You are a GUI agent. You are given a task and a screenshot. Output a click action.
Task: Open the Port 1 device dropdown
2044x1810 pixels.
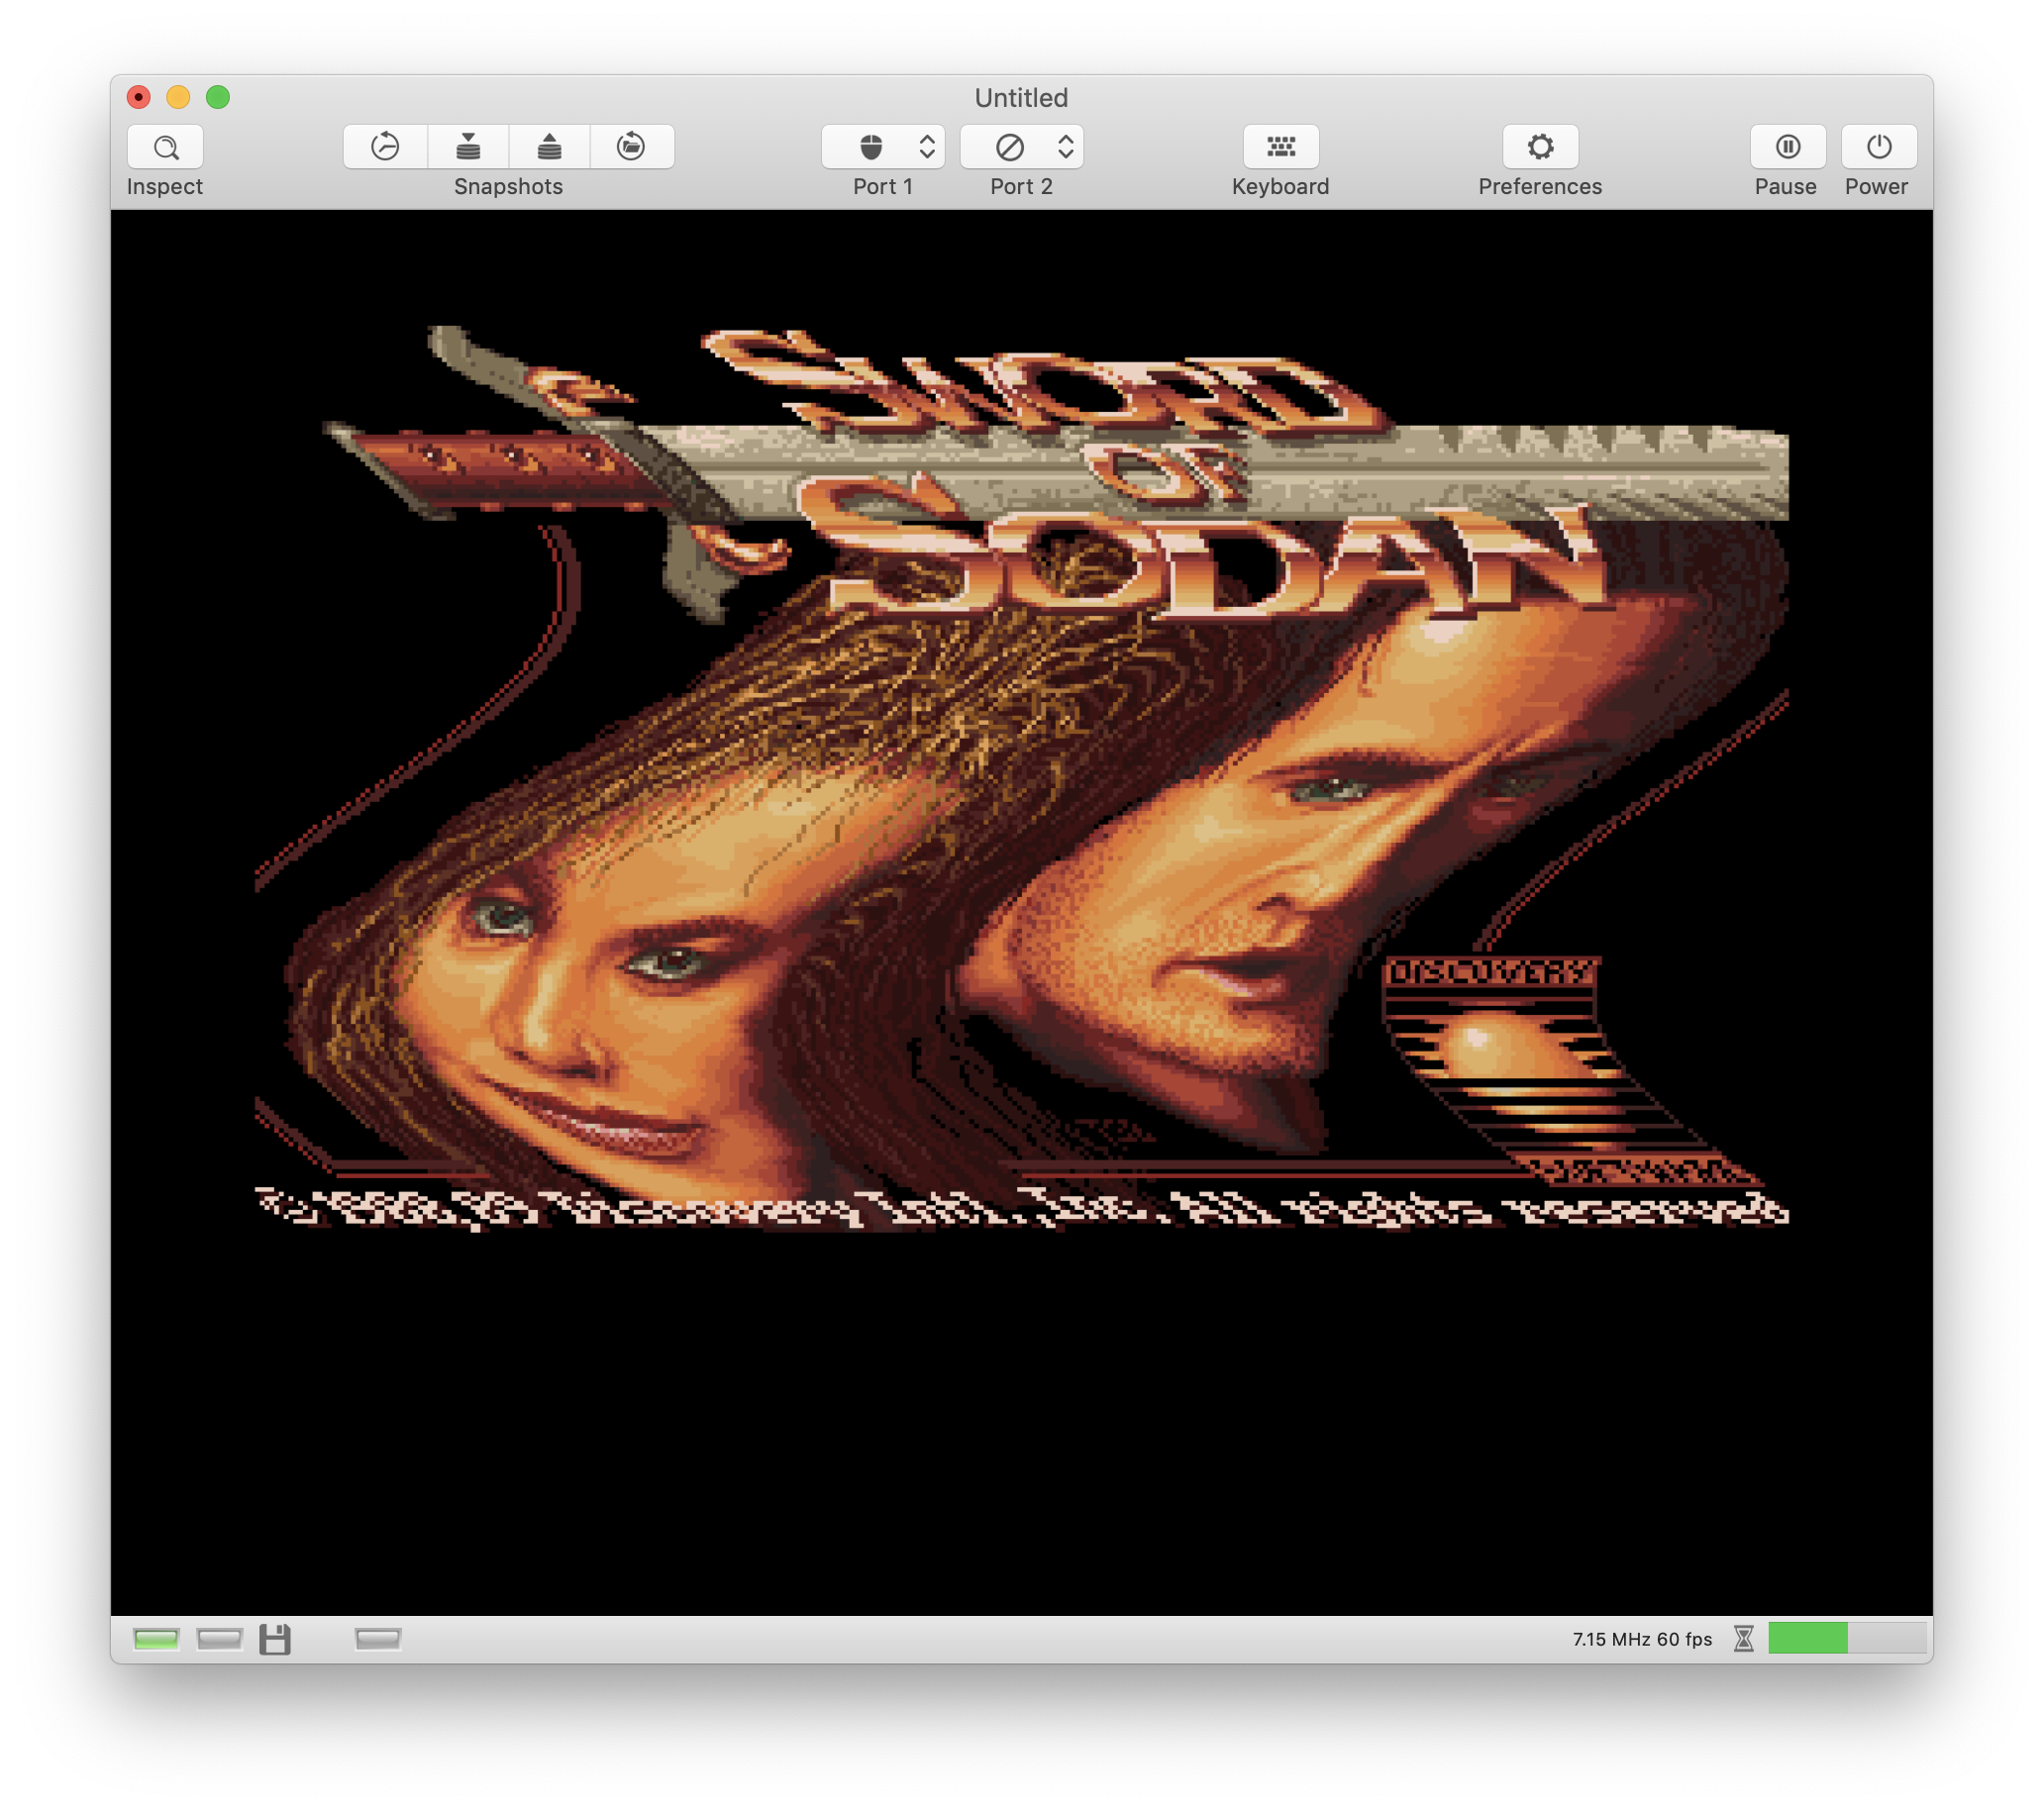tap(883, 147)
